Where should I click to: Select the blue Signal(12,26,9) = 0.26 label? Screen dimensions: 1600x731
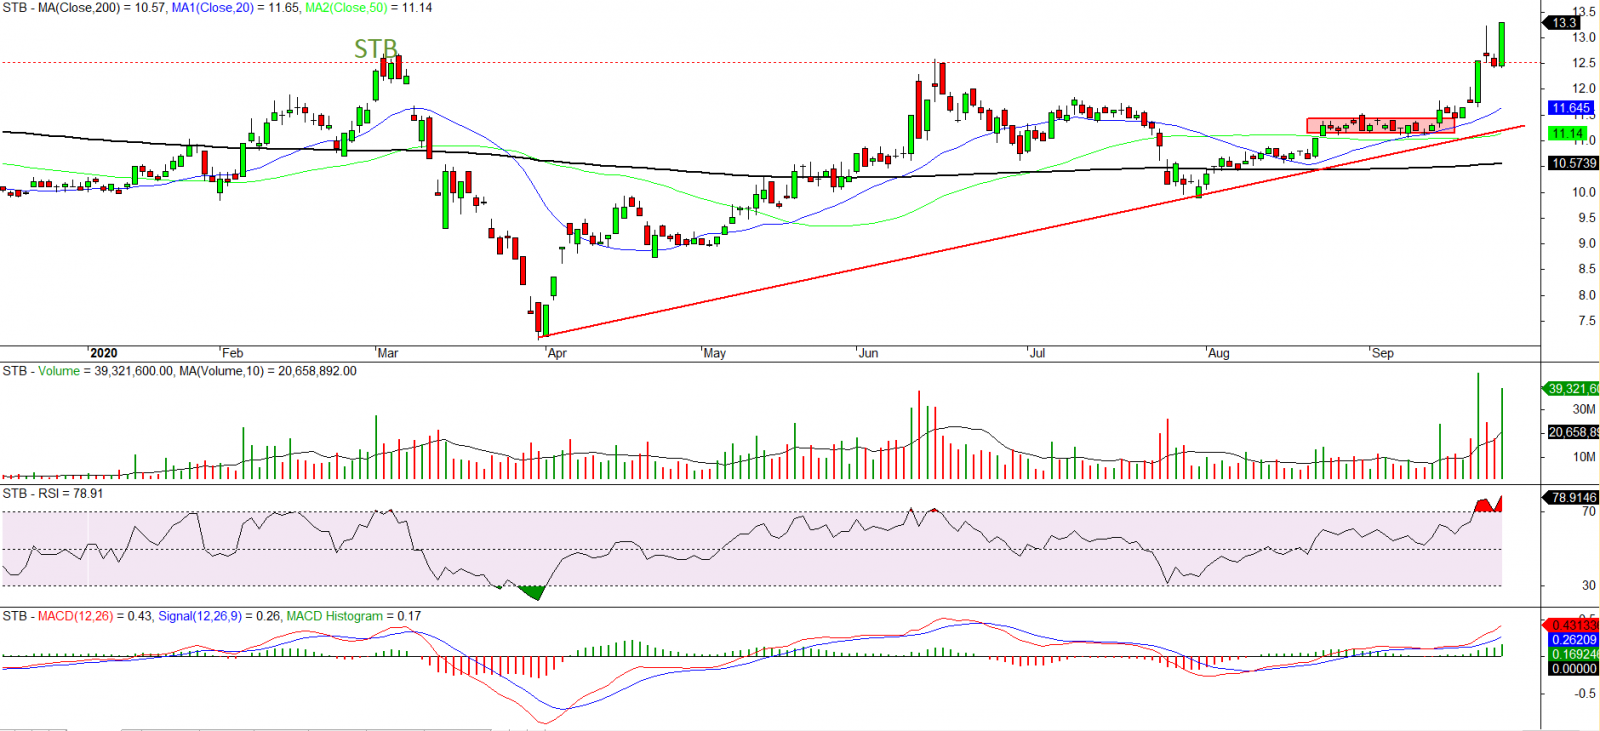220,616
